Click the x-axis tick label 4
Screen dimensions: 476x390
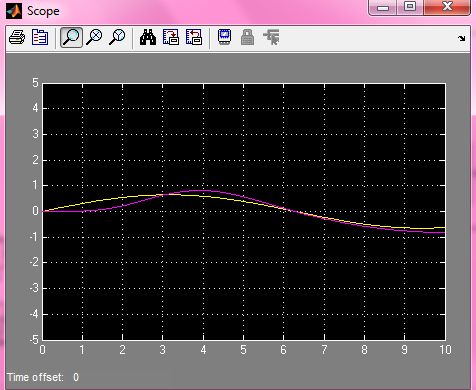[203, 350]
